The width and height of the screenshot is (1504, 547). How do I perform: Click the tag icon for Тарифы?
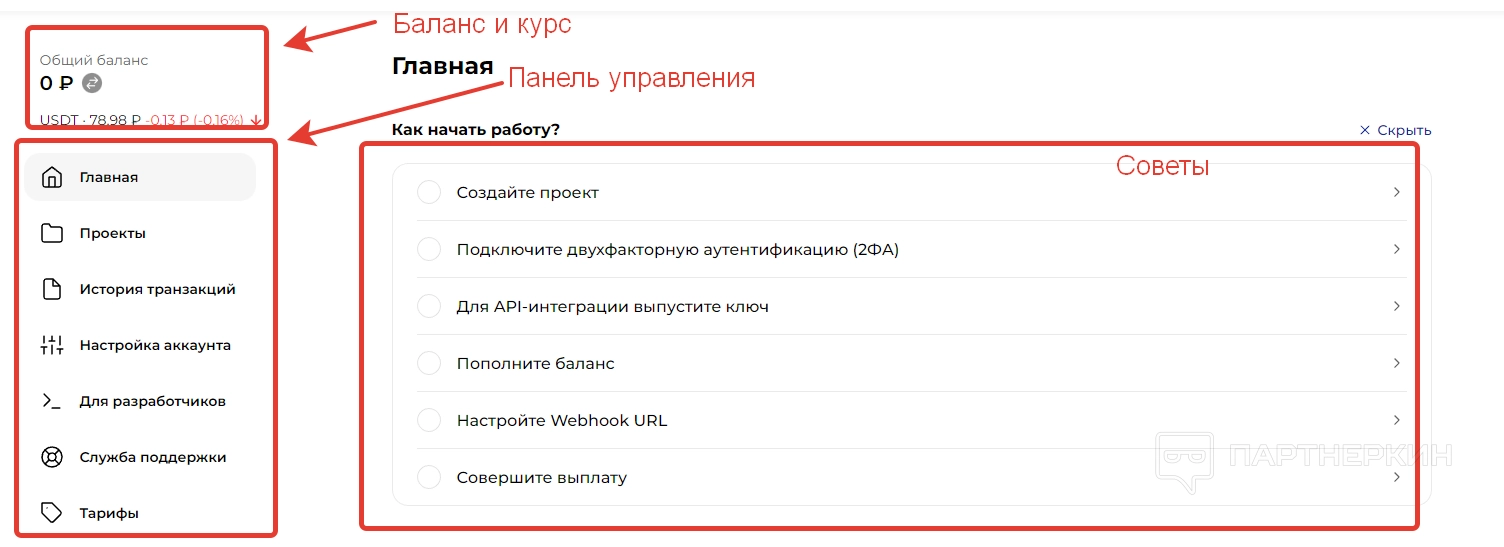[52, 513]
